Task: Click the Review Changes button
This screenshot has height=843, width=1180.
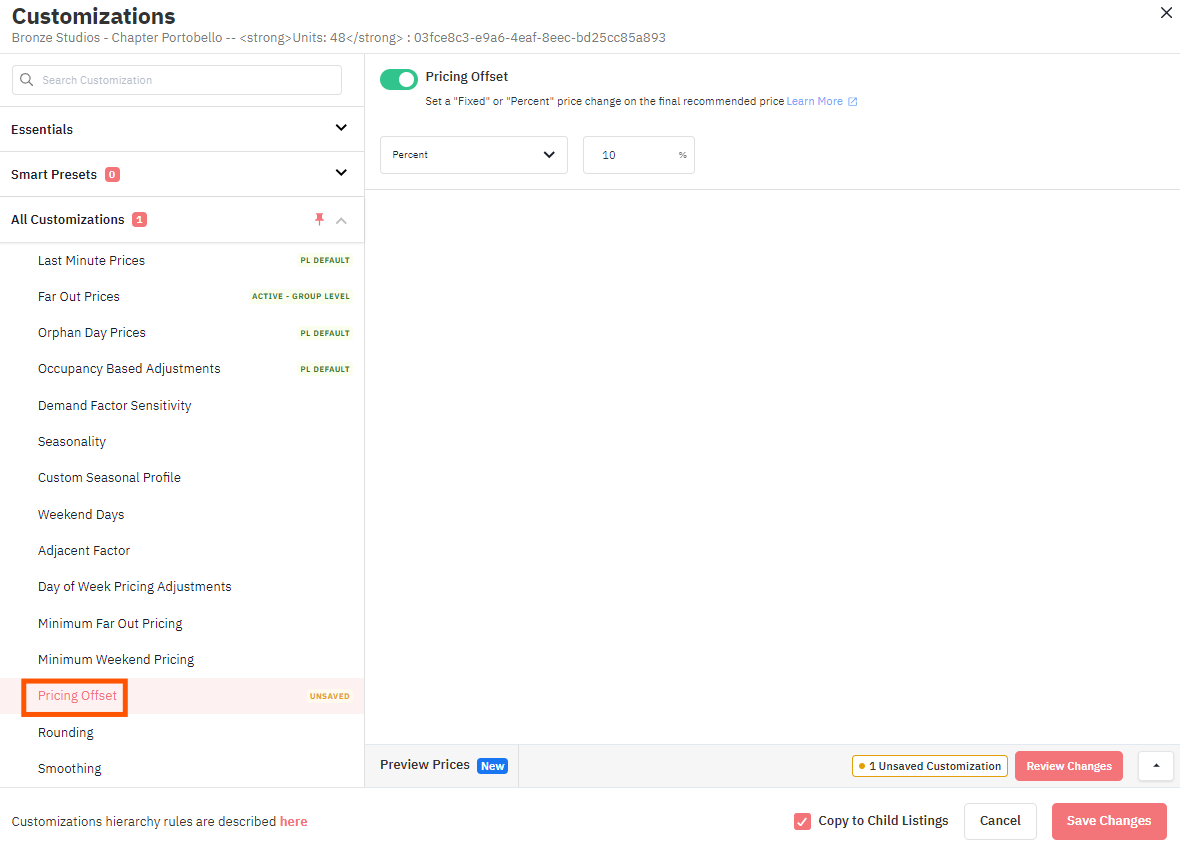Action: (x=1069, y=766)
